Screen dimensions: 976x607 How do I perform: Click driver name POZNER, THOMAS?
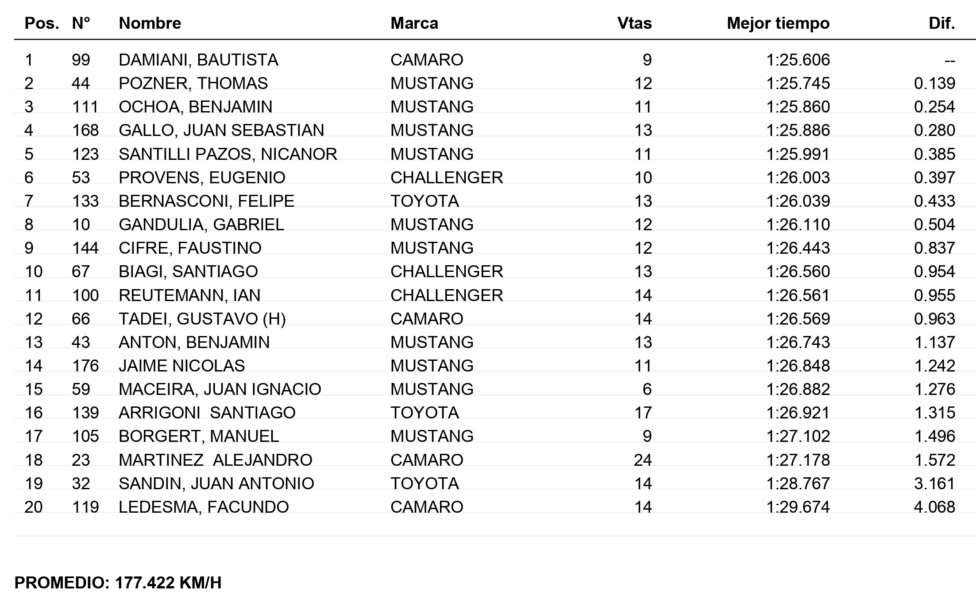(193, 83)
